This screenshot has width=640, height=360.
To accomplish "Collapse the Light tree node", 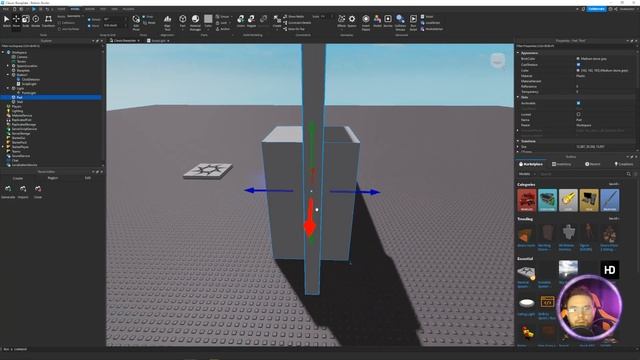I will pyautogui.click(x=8, y=88).
